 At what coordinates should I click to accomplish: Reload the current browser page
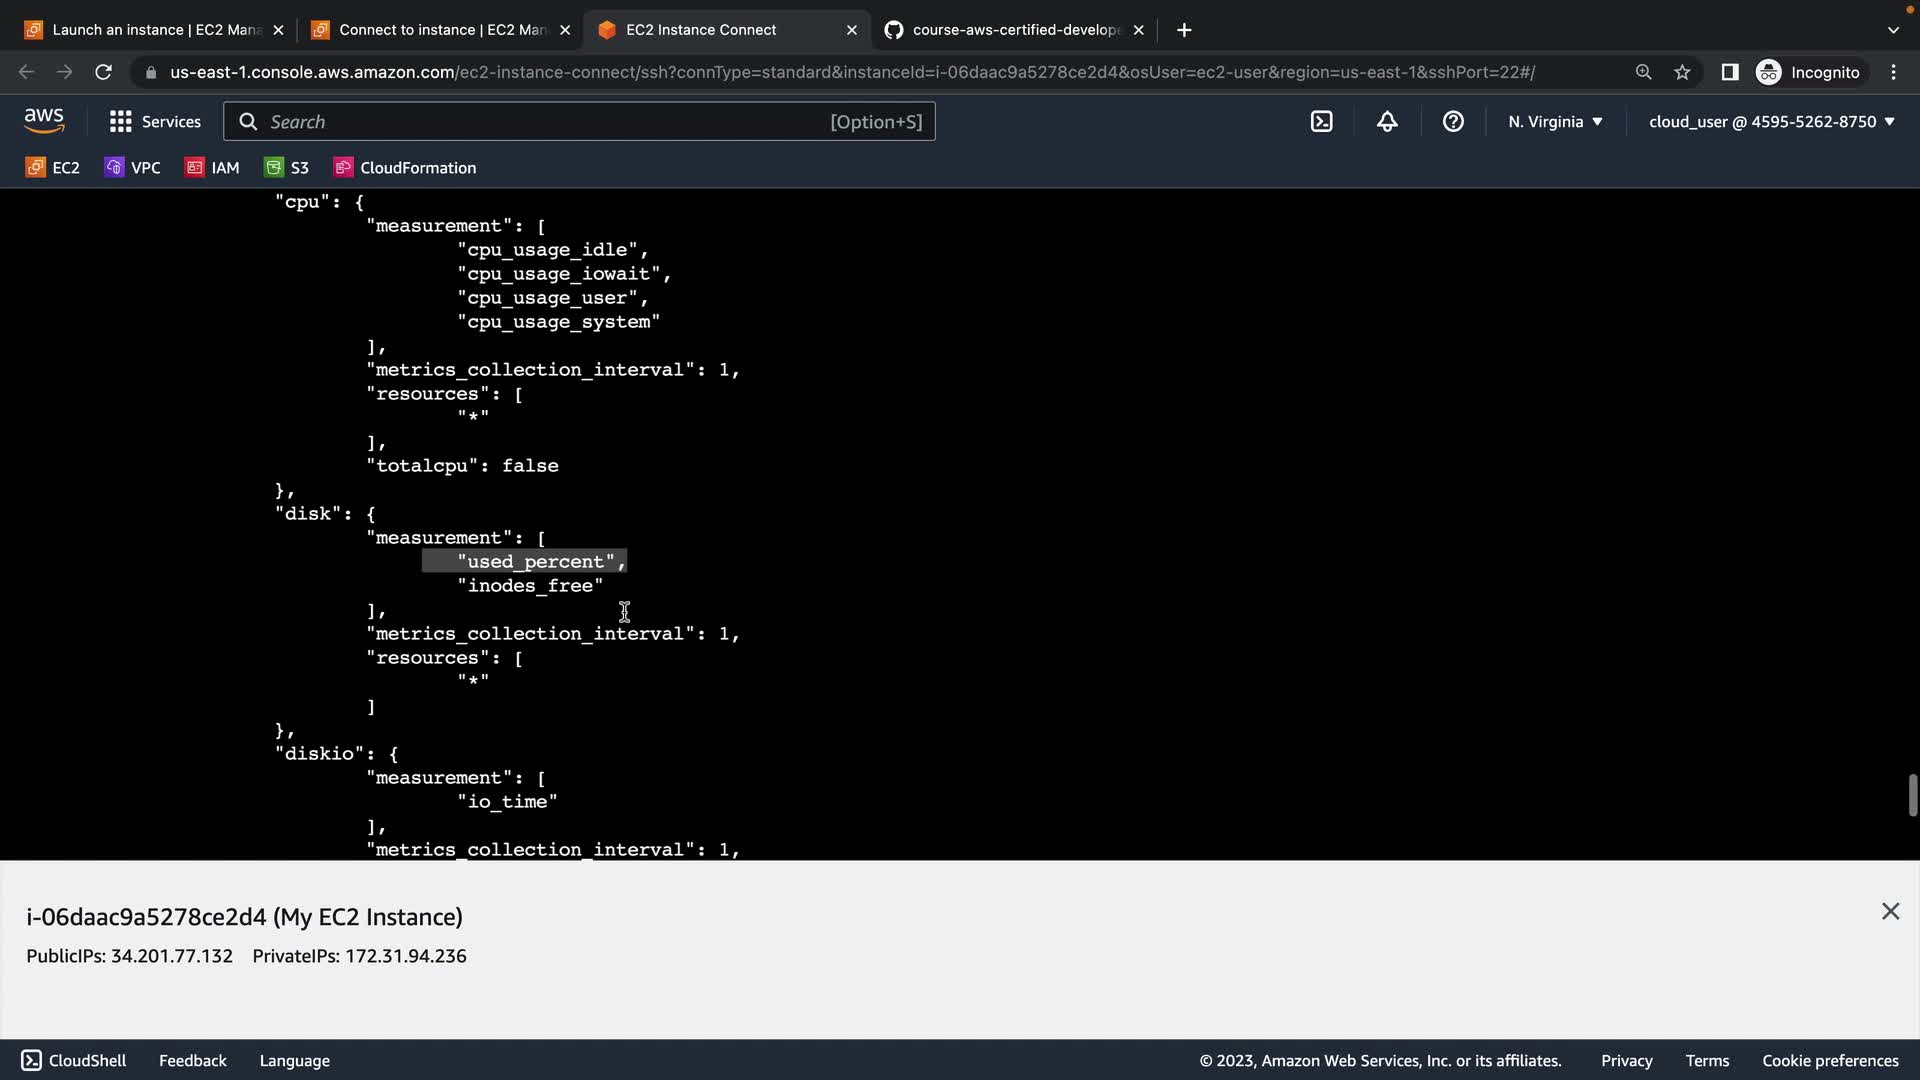tap(103, 72)
